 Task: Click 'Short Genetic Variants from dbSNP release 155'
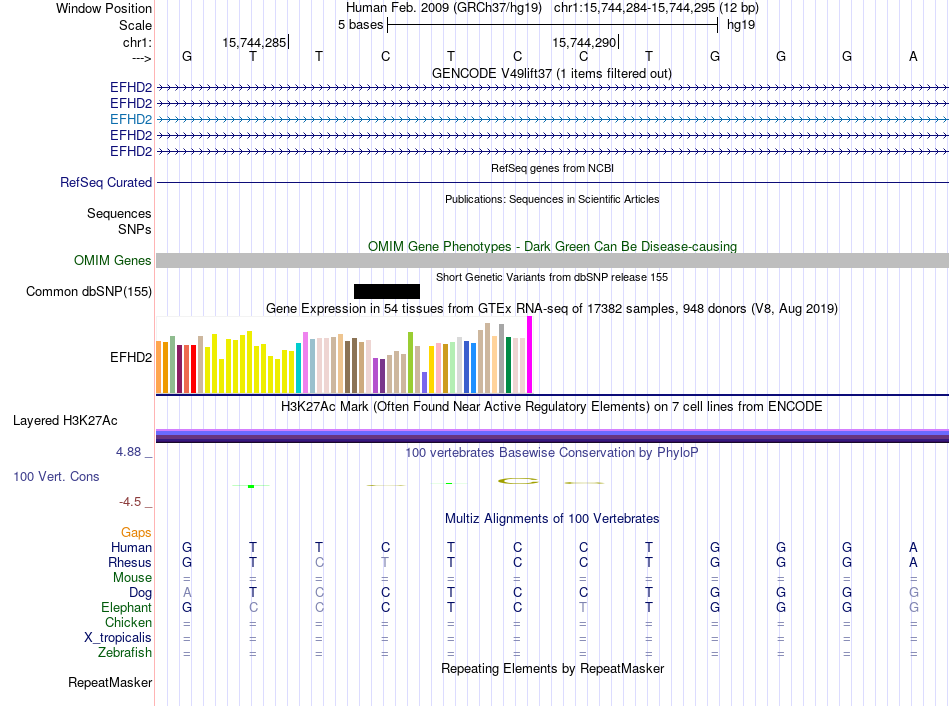(552, 277)
